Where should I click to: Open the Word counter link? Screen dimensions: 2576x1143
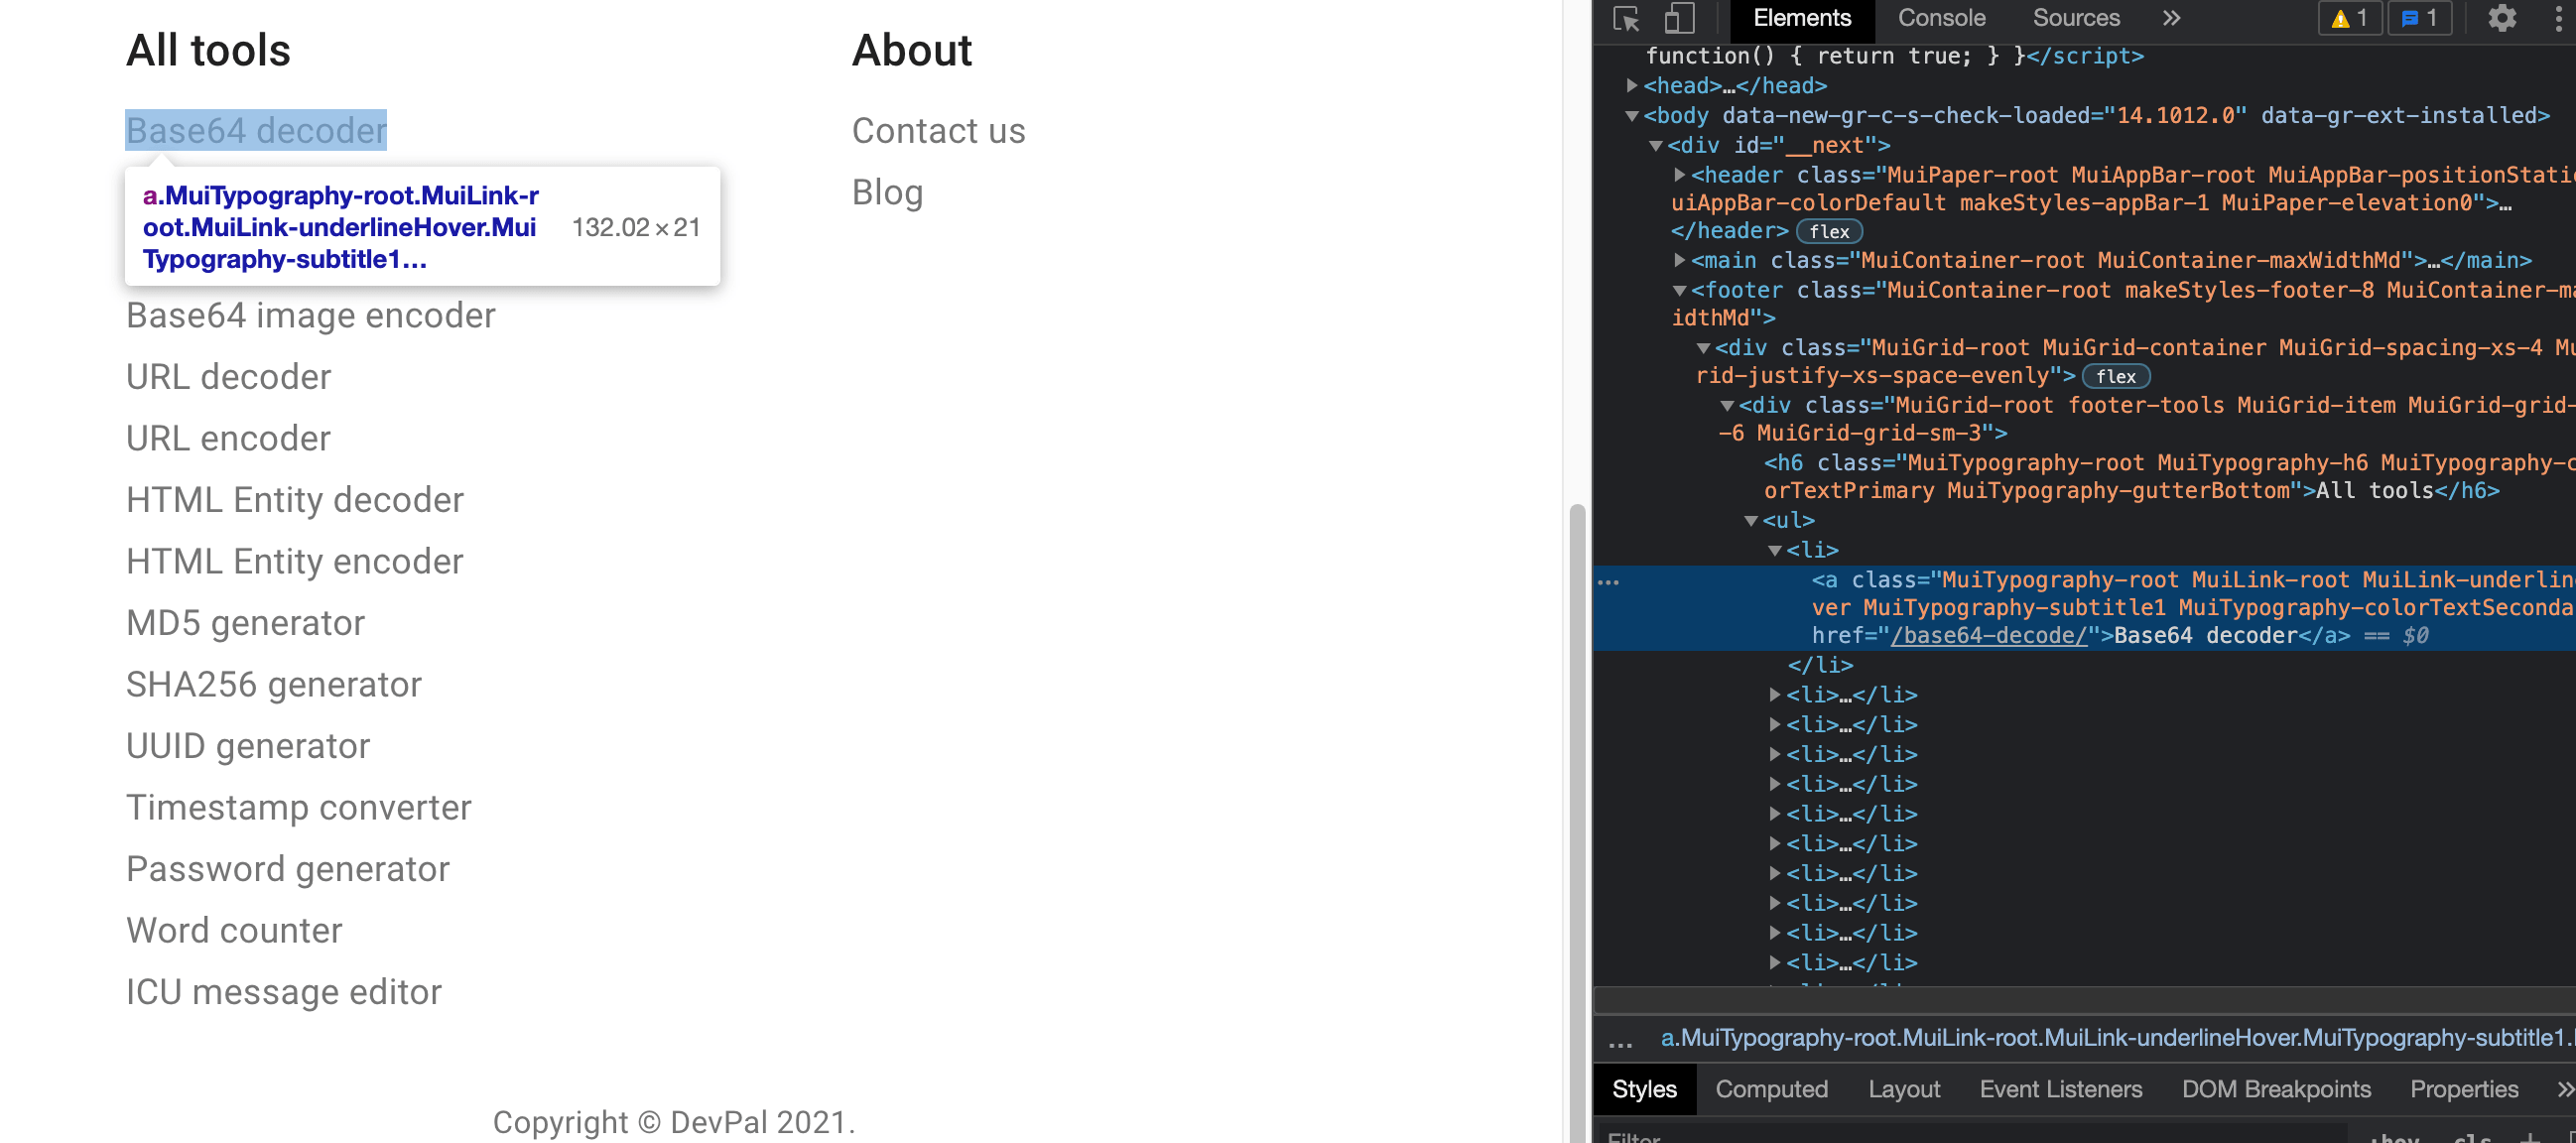pyautogui.click(x=234, y=930)
